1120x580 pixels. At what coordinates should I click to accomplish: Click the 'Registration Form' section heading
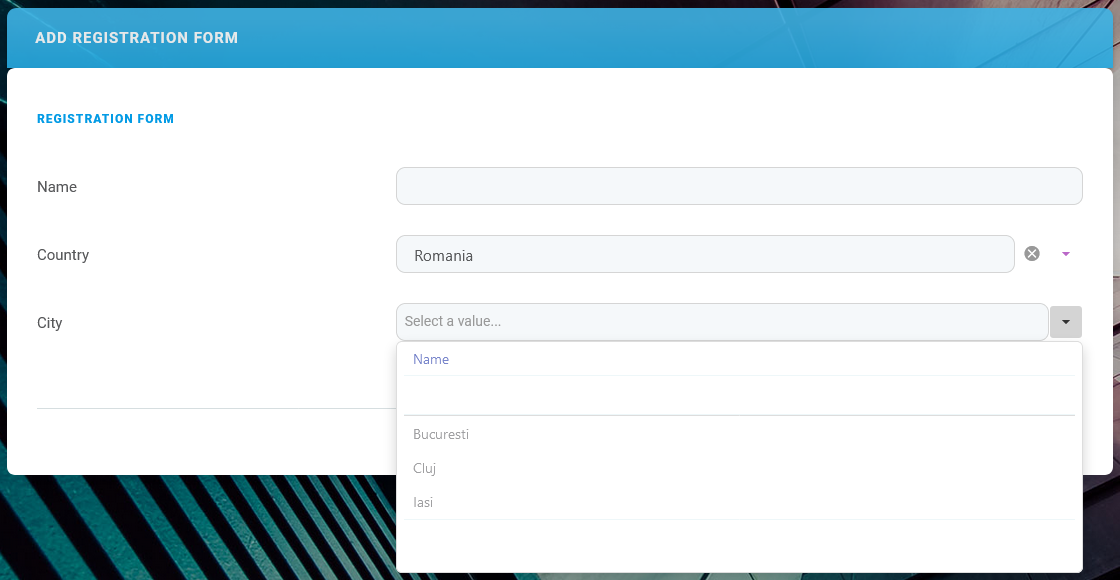(x=105, y=119)
